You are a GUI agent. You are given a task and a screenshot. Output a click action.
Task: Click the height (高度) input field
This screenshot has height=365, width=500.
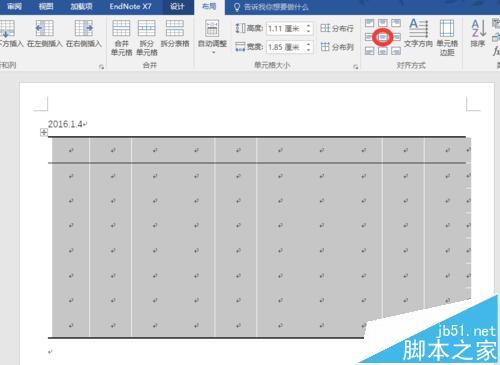tap(286, 28)
